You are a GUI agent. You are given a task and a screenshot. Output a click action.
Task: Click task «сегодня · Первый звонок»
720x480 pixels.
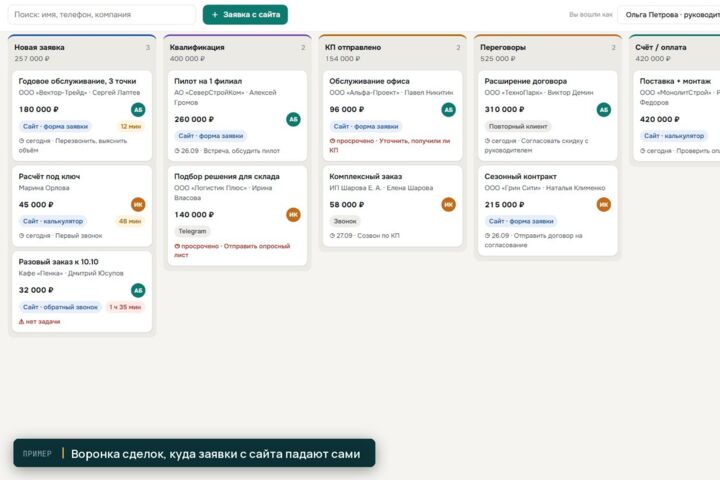click(x=60, y=236)
